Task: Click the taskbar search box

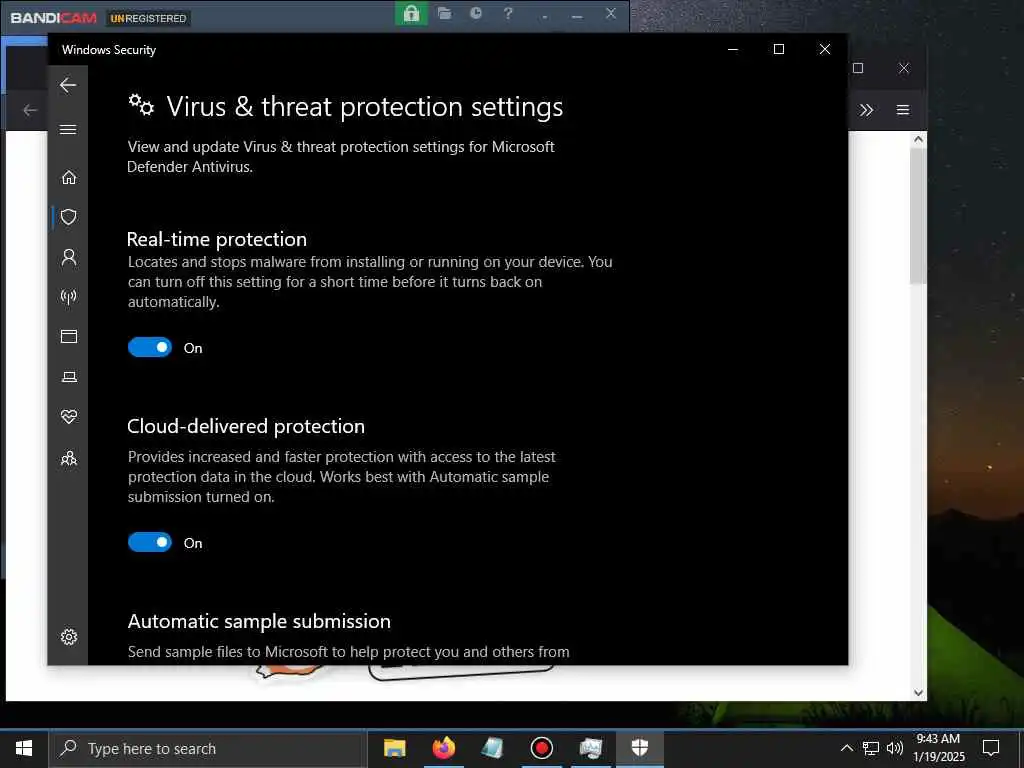Action: pos(208,748)
